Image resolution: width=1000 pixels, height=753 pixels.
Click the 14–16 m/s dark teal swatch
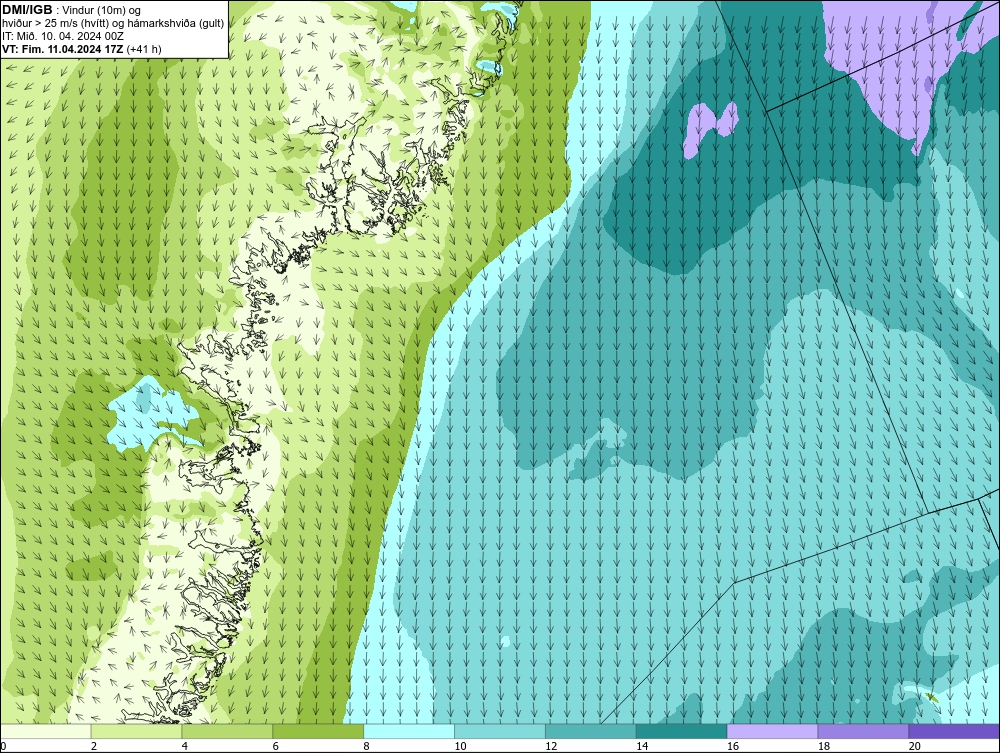[682, 731]
